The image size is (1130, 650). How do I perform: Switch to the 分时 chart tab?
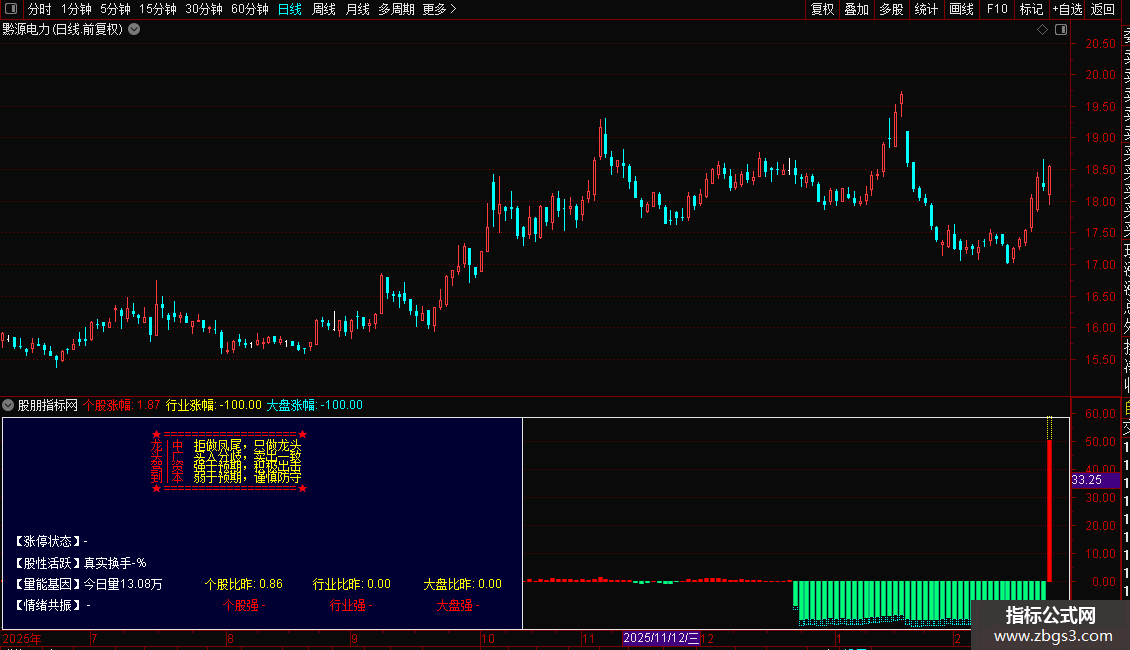point(40,9)
